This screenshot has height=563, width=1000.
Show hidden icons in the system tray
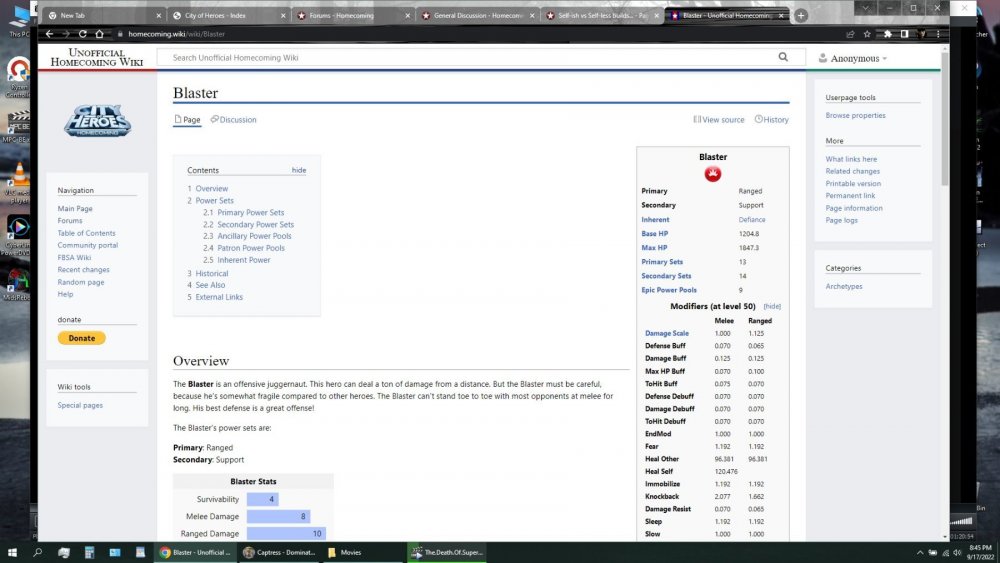point(919,552)
